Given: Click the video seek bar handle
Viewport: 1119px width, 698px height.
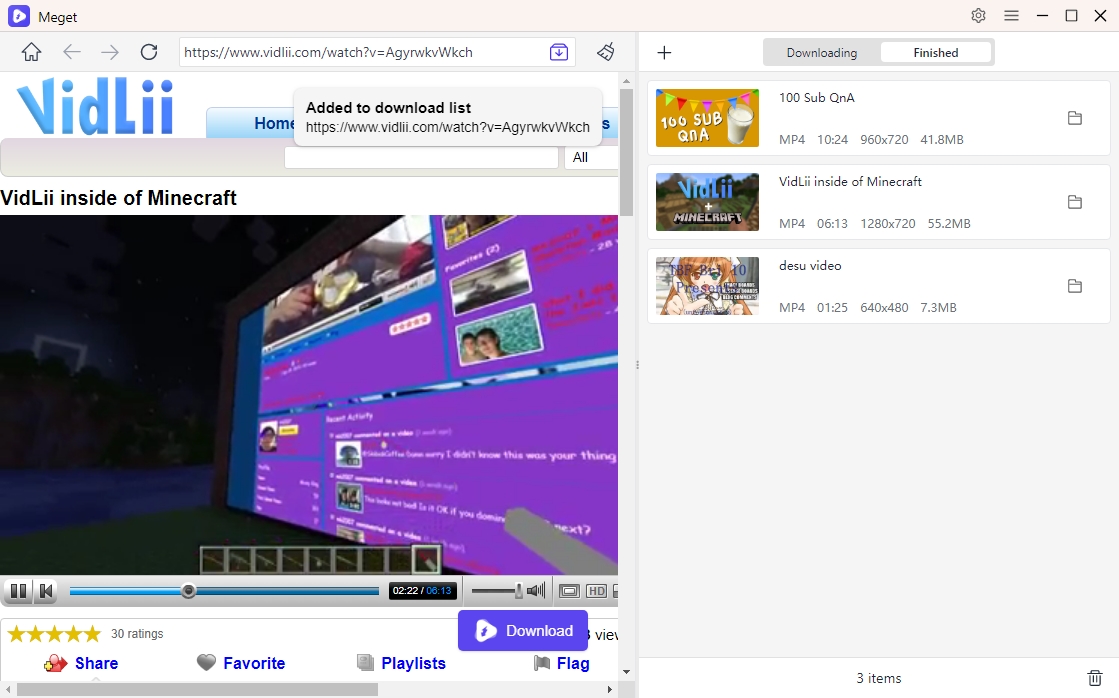Looking at the screenshot, I should (188, 591).
